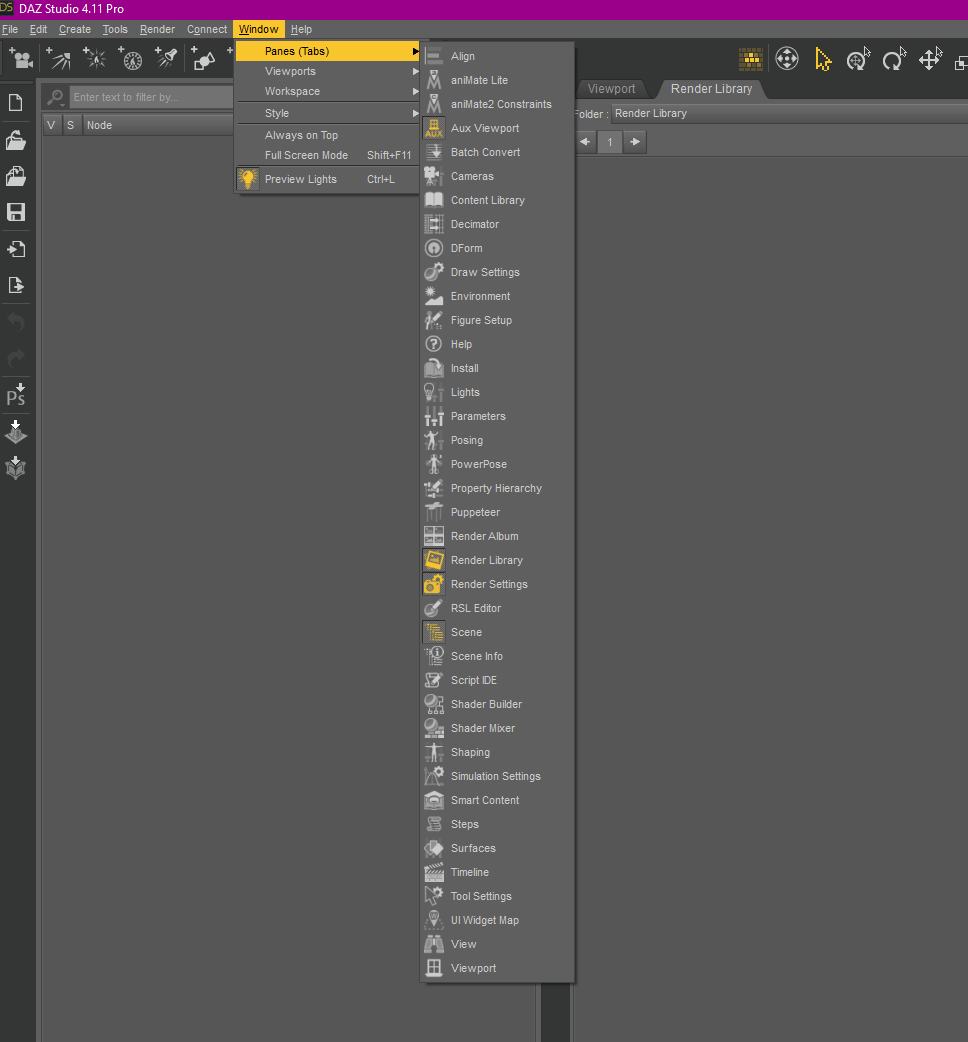968x1042 pixels.
Task: Expand the Viewports submenu
Action: 328,71
